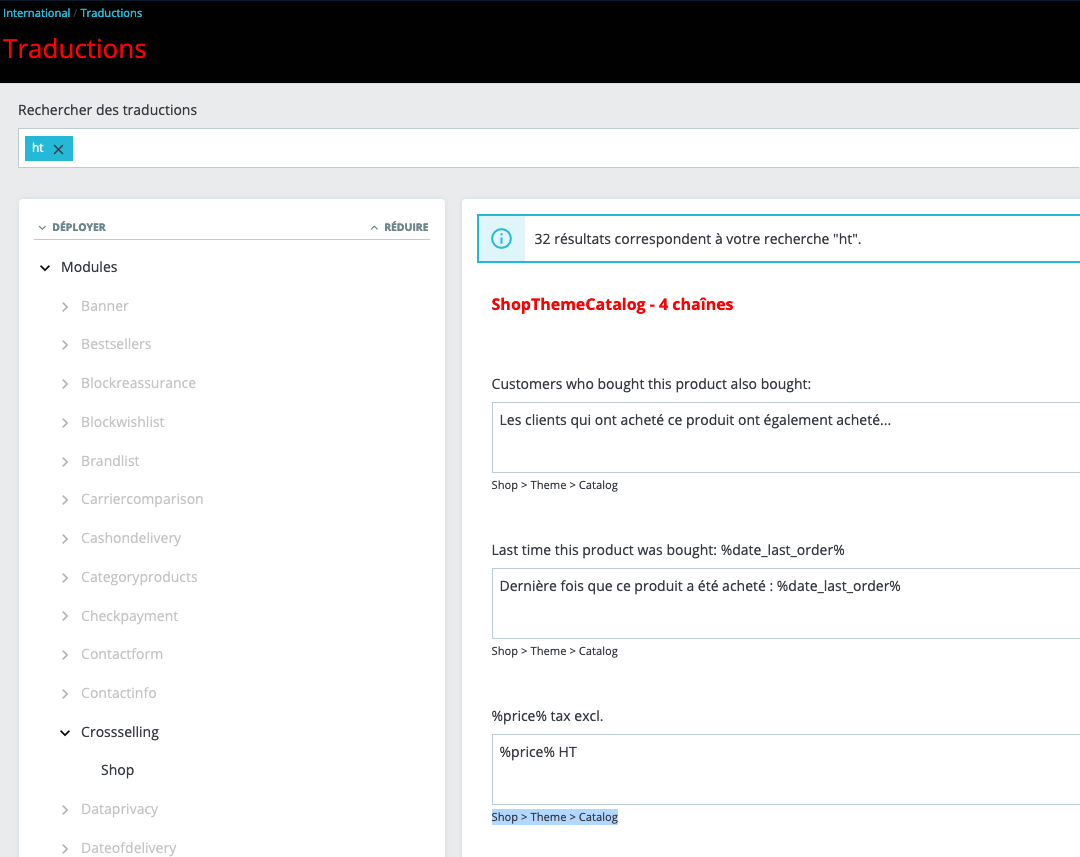1080x857 pixels.
Task: Click the red Traductions page title
Action: click(74, 49)
